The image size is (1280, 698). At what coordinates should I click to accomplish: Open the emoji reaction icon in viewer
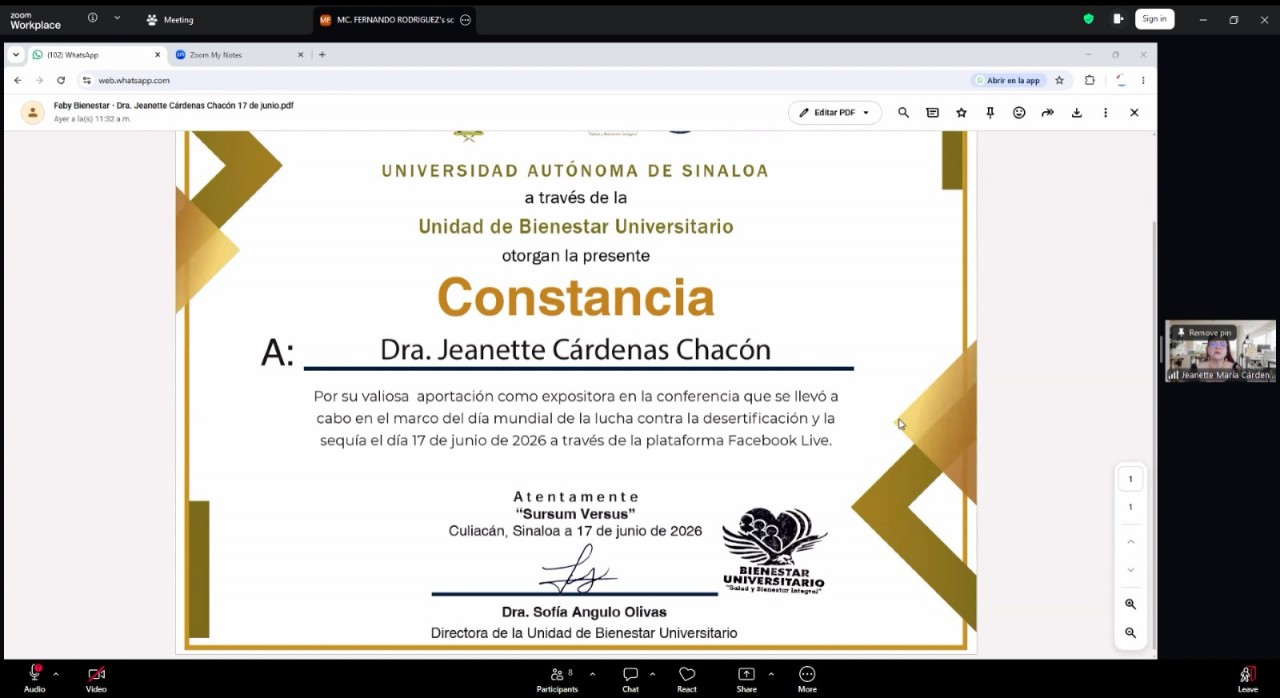point(1019,113)
